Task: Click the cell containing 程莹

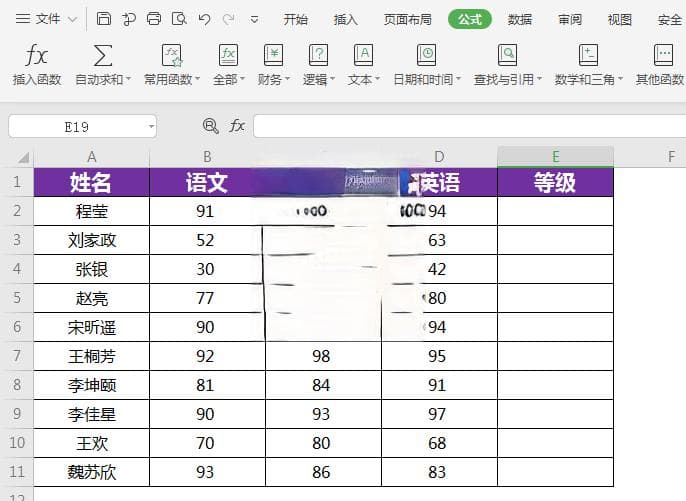Action: point(91,211)
